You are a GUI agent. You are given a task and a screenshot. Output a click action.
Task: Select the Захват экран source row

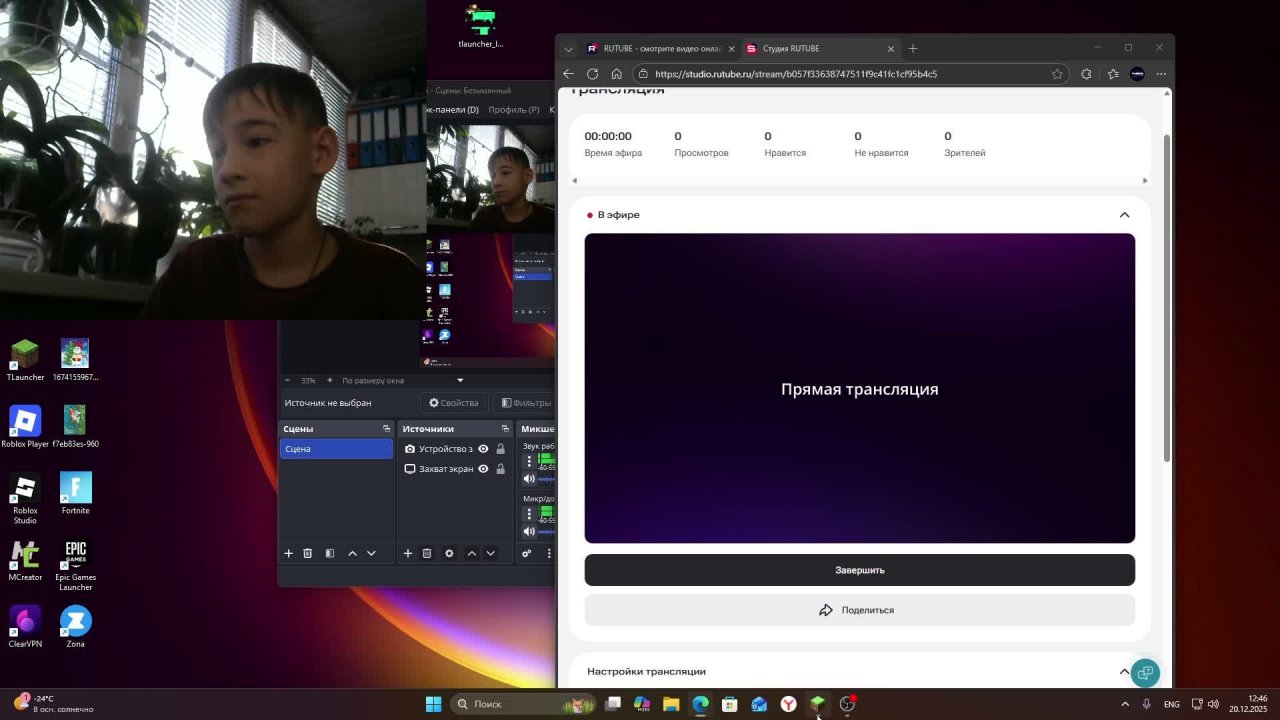455,469
